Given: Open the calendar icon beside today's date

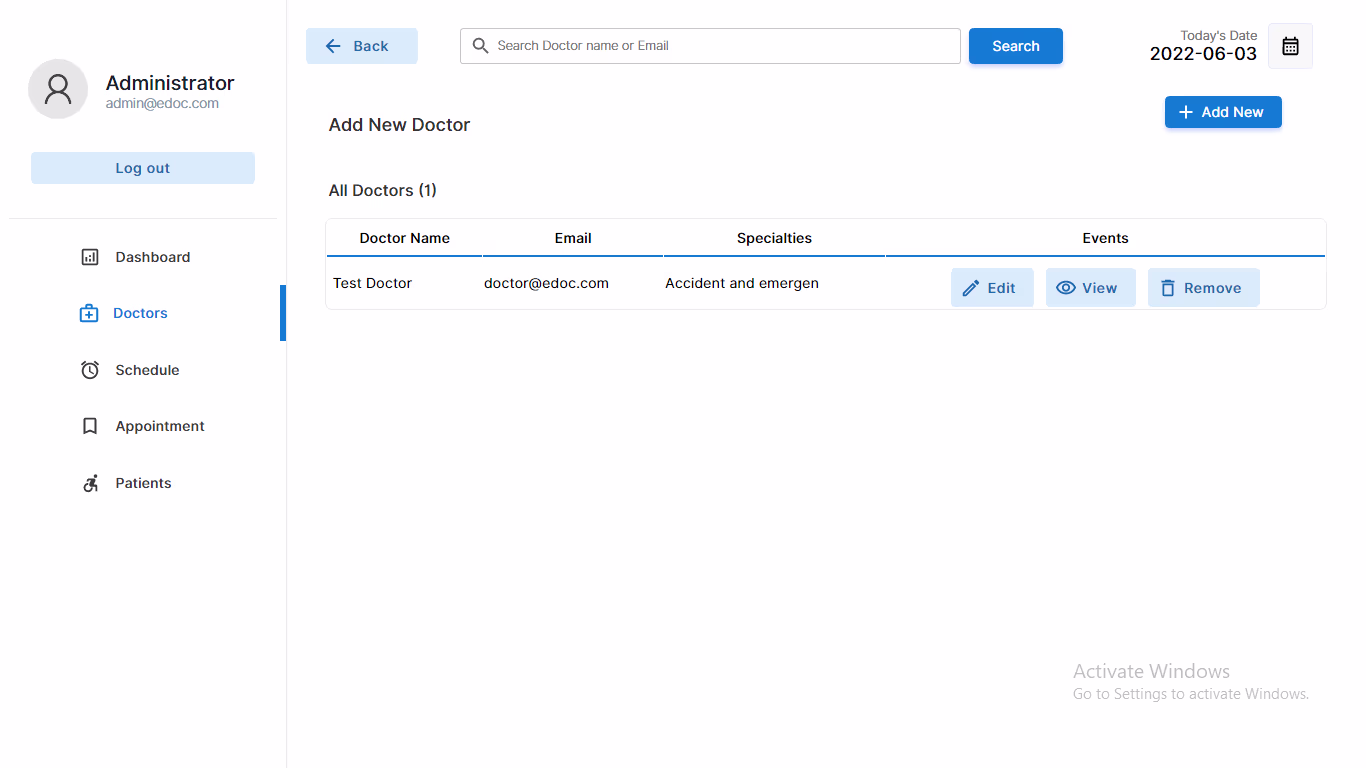Looking at the screenshot, I should pyautogui.click(x=1290, y=46).
